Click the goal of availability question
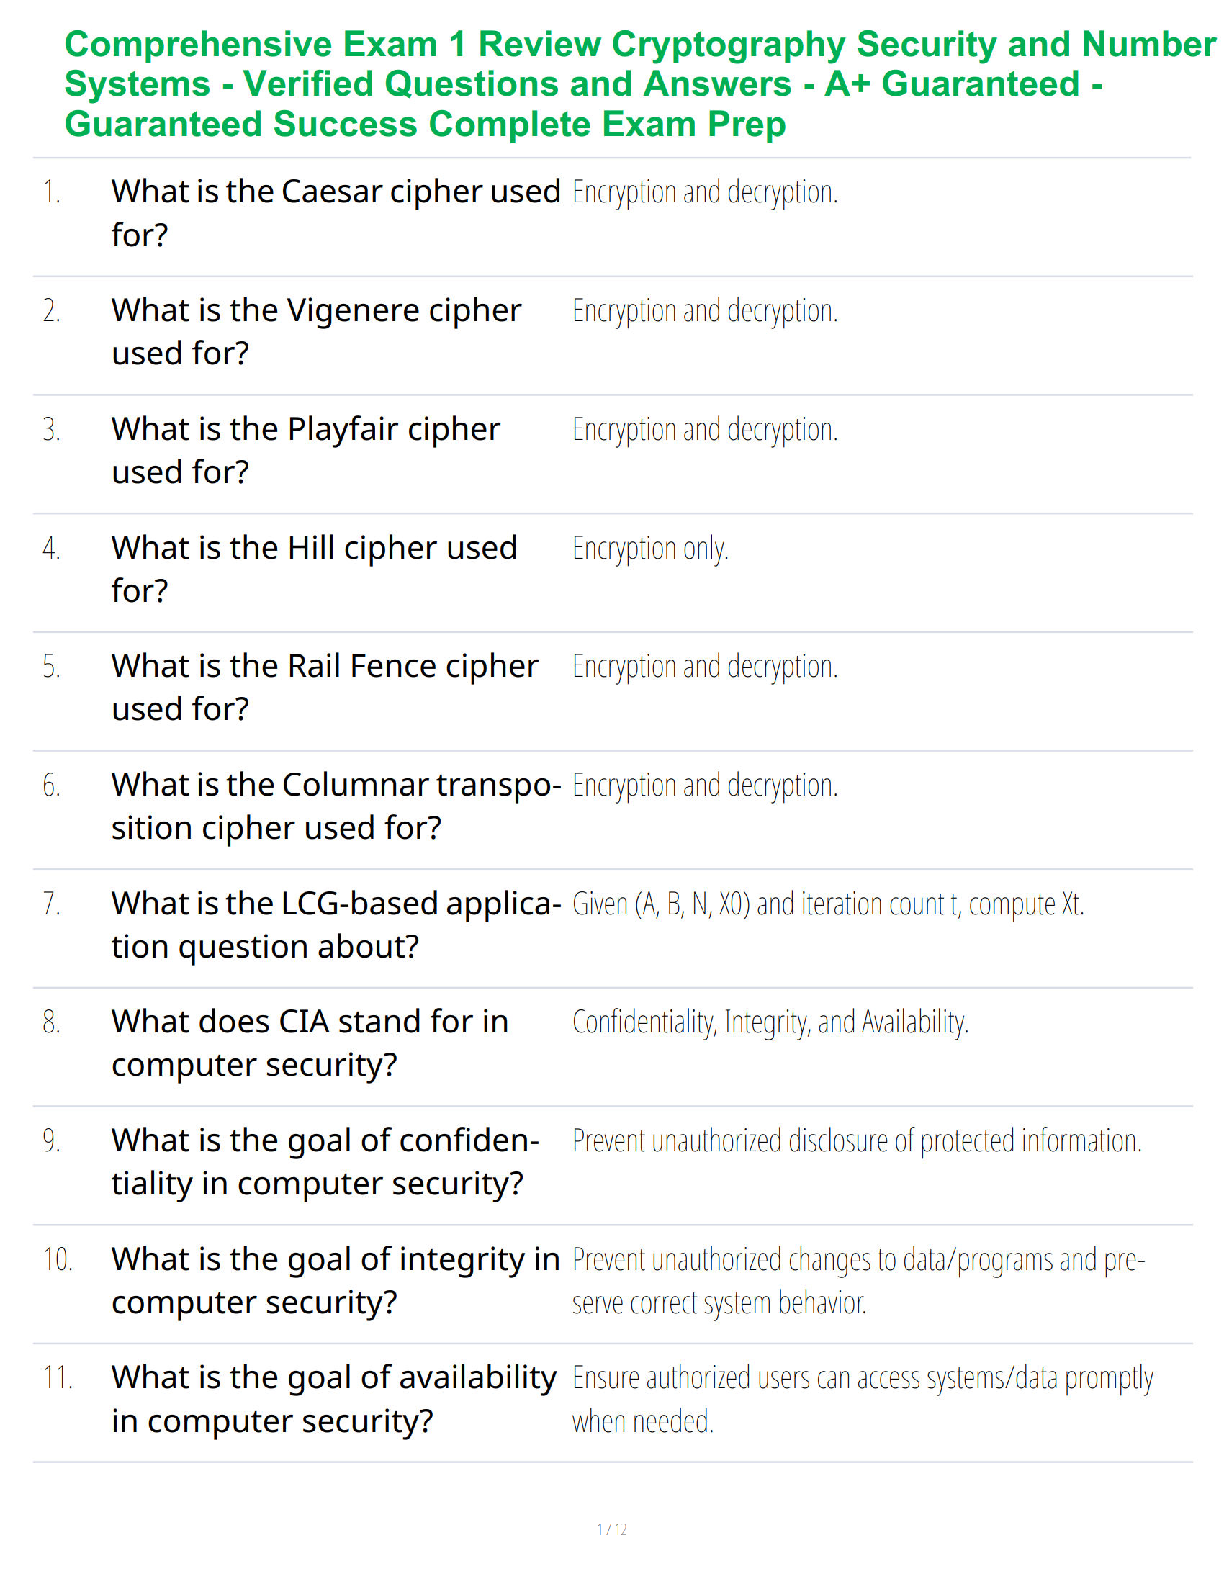The height and width of the screenshot is (1584, 1224). click(x=334, y=1399)
